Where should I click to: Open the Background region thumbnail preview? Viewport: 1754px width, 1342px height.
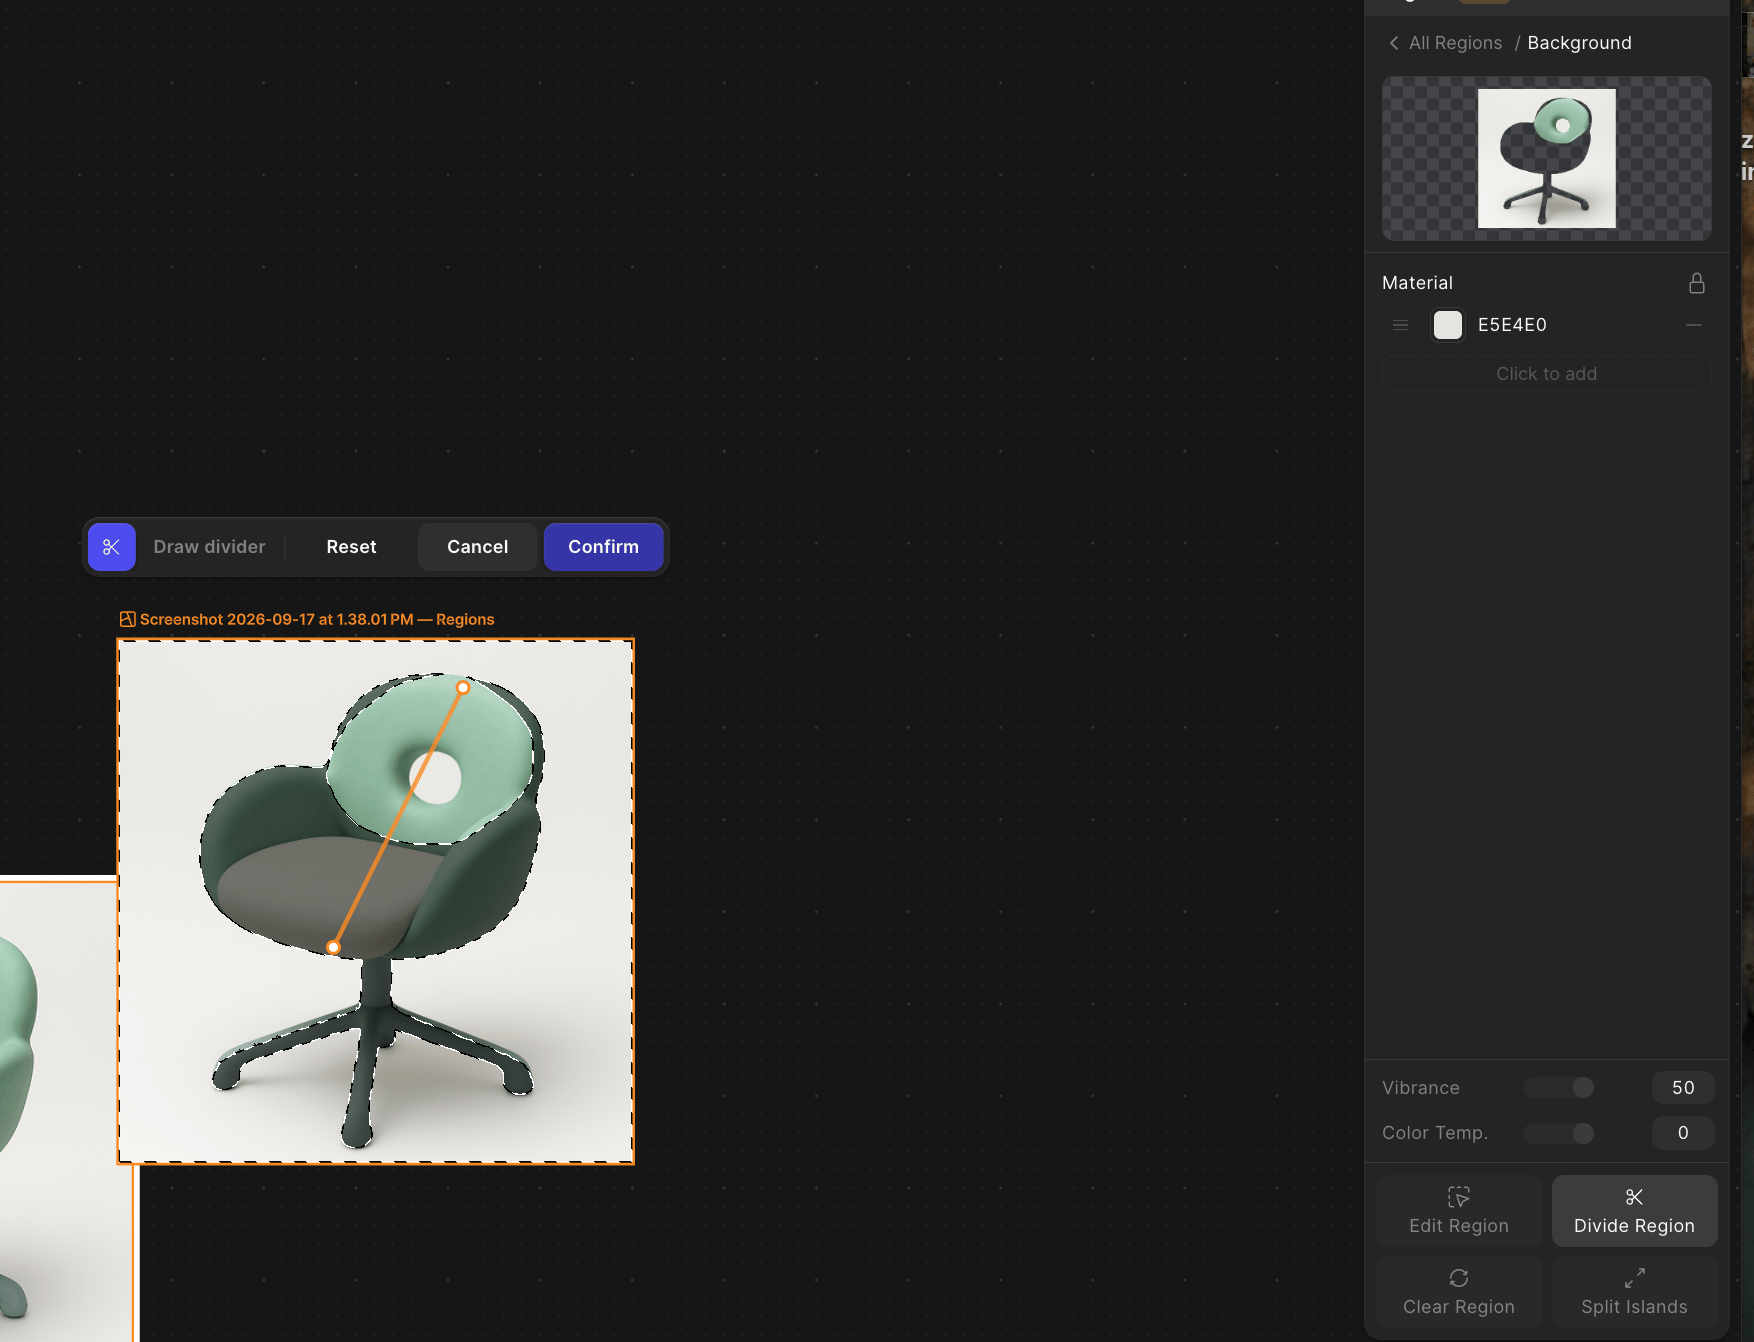(1546, 158)
